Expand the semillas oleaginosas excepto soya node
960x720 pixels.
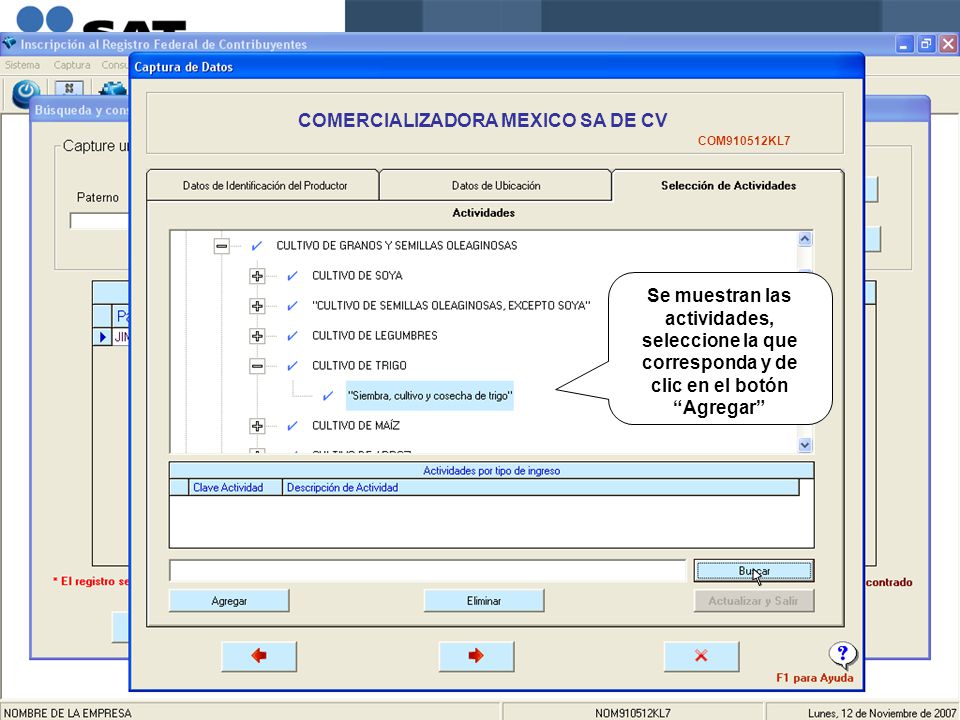click(257, 306)
